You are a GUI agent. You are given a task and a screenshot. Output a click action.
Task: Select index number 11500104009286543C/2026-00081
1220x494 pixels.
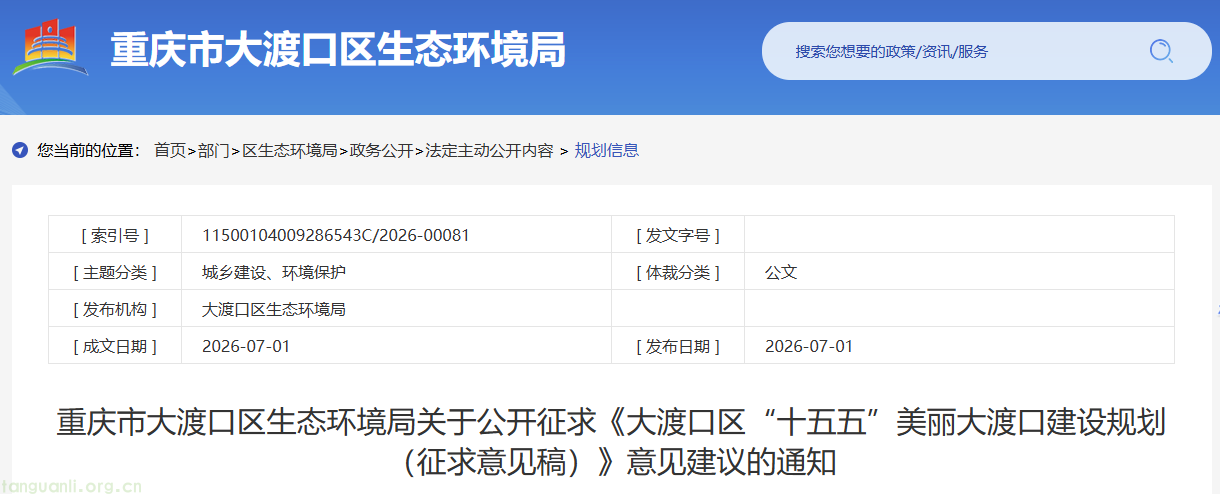[x=336, y=235]
